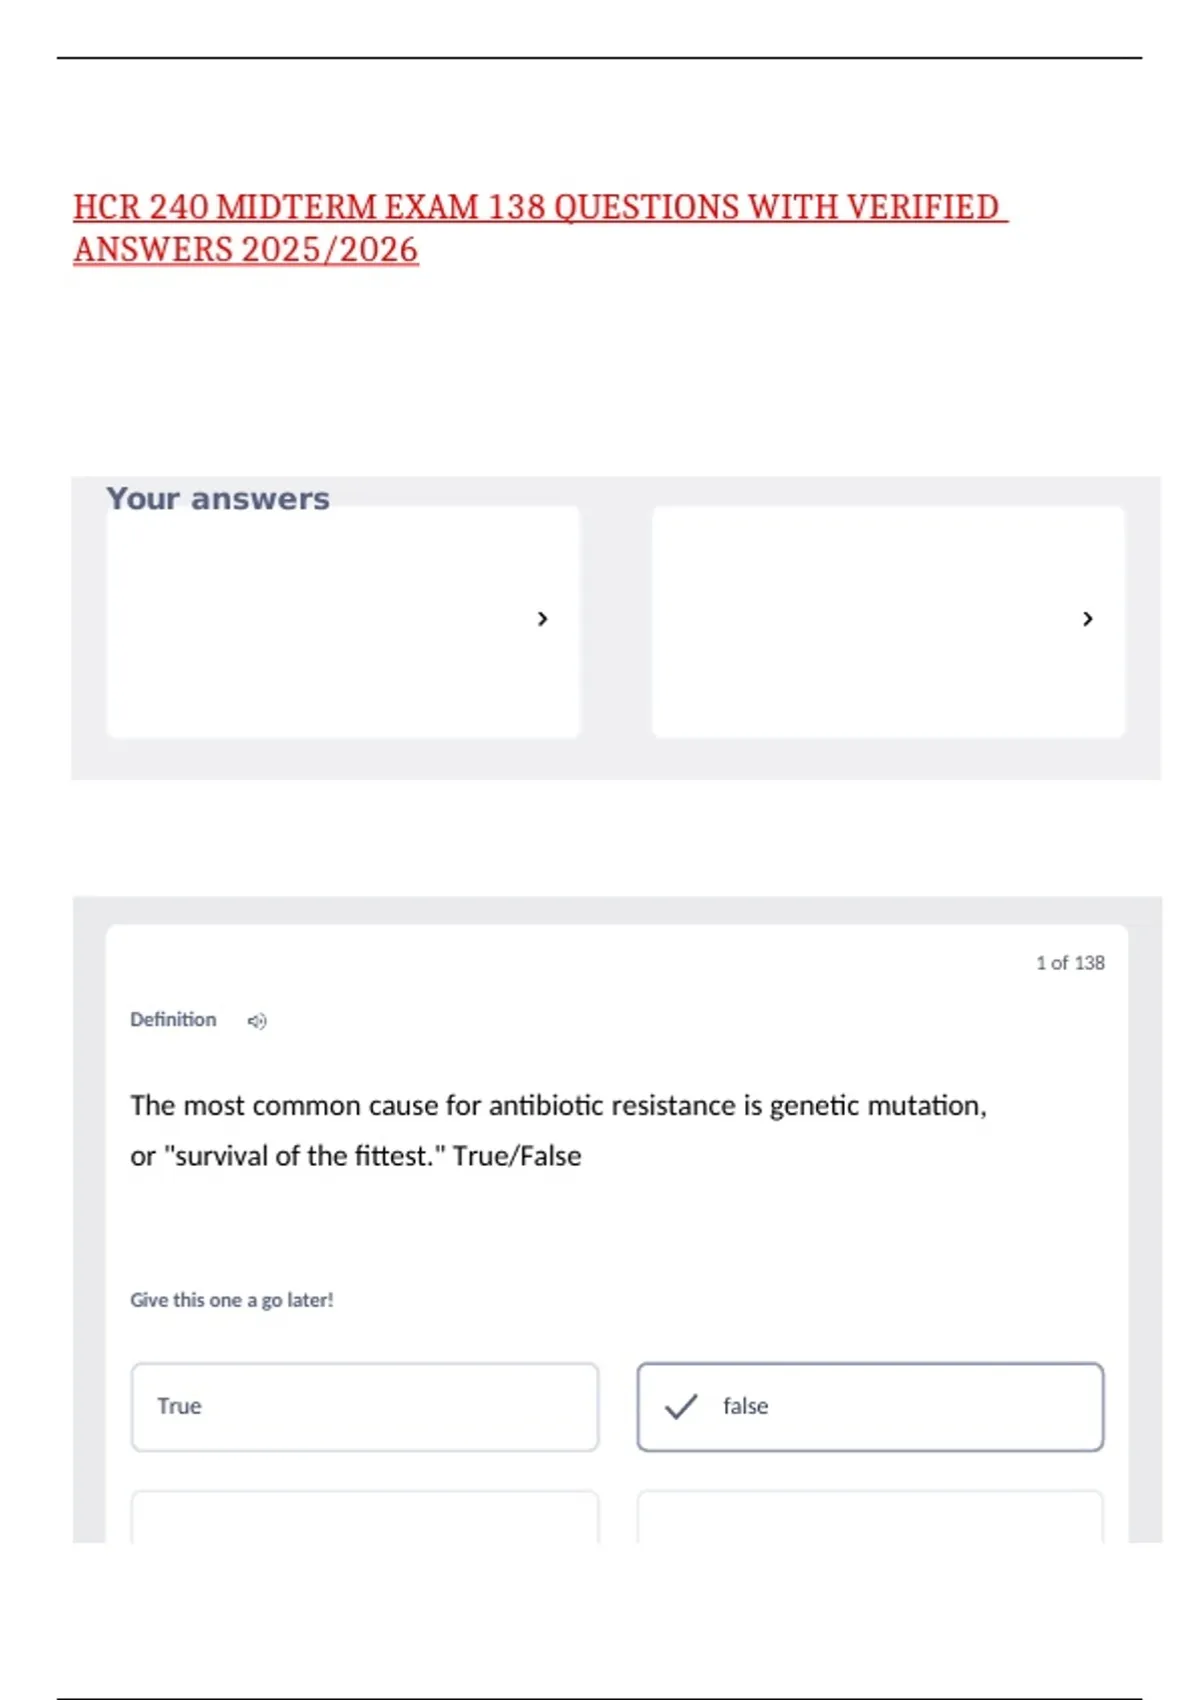Choose the partially visible bottom-right answer option
Screen dimensions: 1200x1700
[870, 1517]
